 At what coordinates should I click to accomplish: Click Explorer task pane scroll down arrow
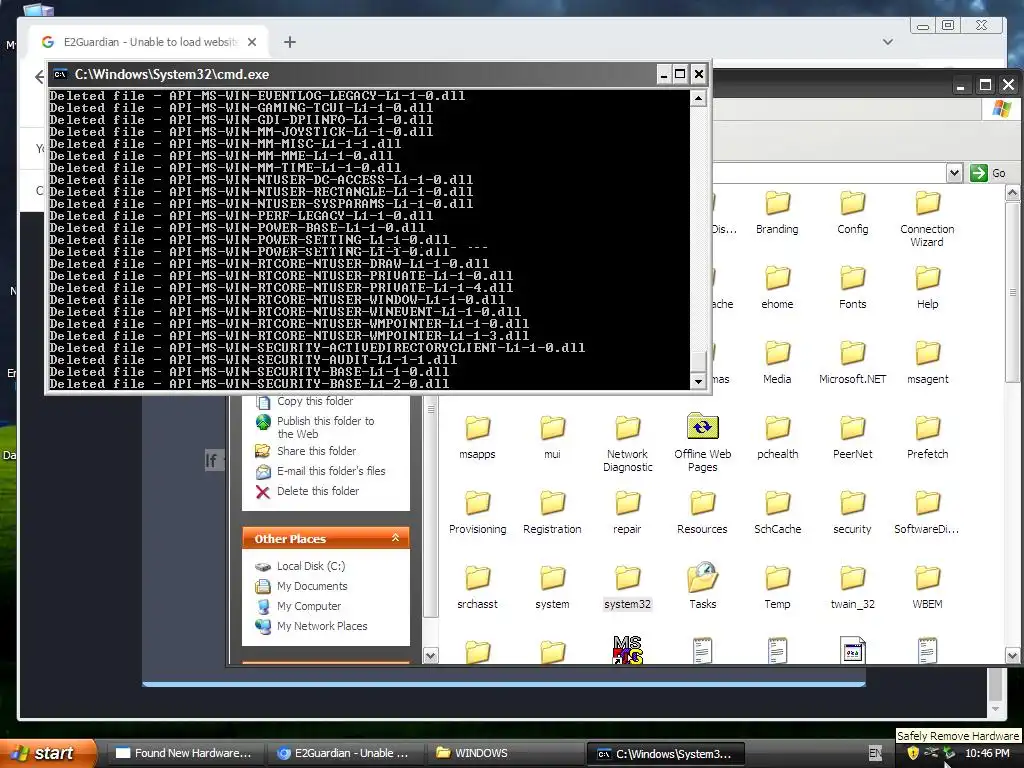pos(430,656)
